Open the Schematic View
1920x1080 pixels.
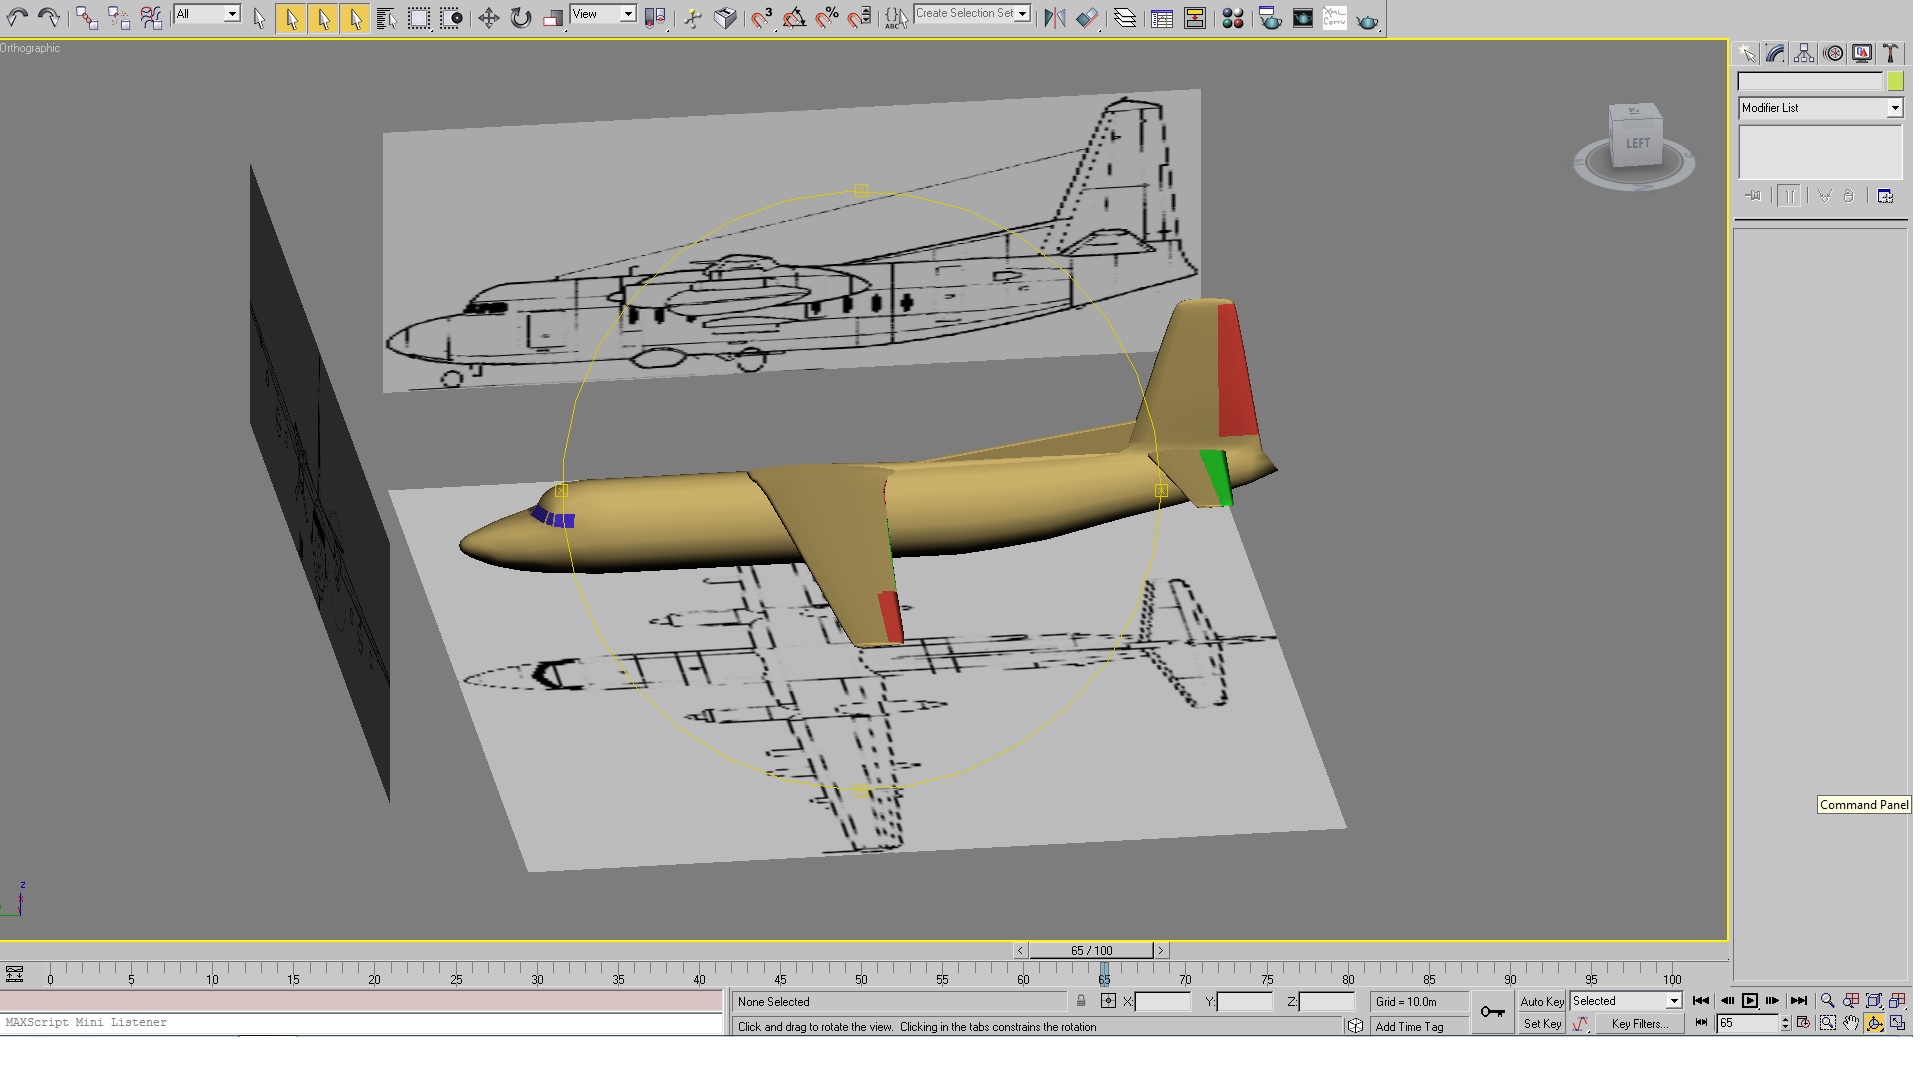click(1195, 18)
